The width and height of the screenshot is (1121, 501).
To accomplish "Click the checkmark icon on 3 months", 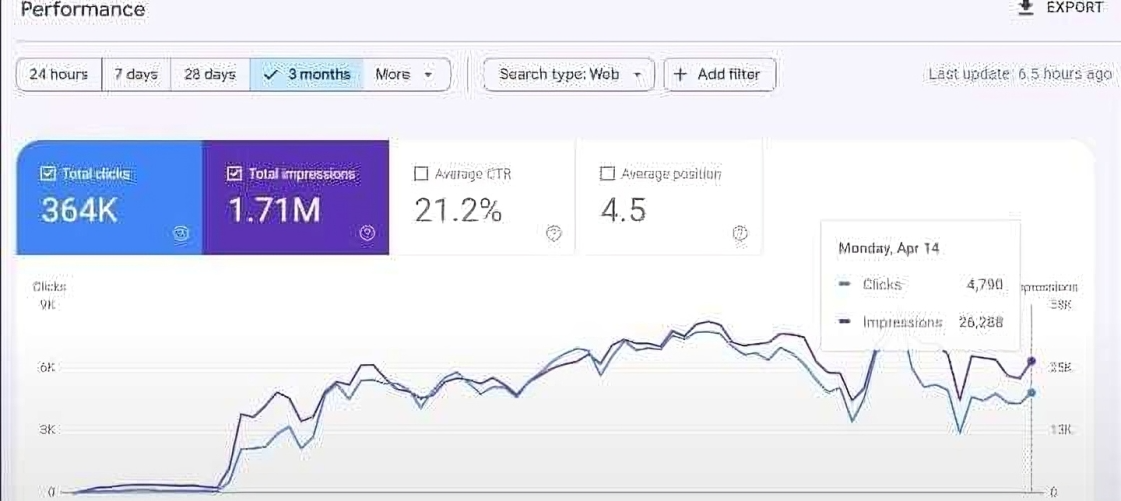I will 270,74.
